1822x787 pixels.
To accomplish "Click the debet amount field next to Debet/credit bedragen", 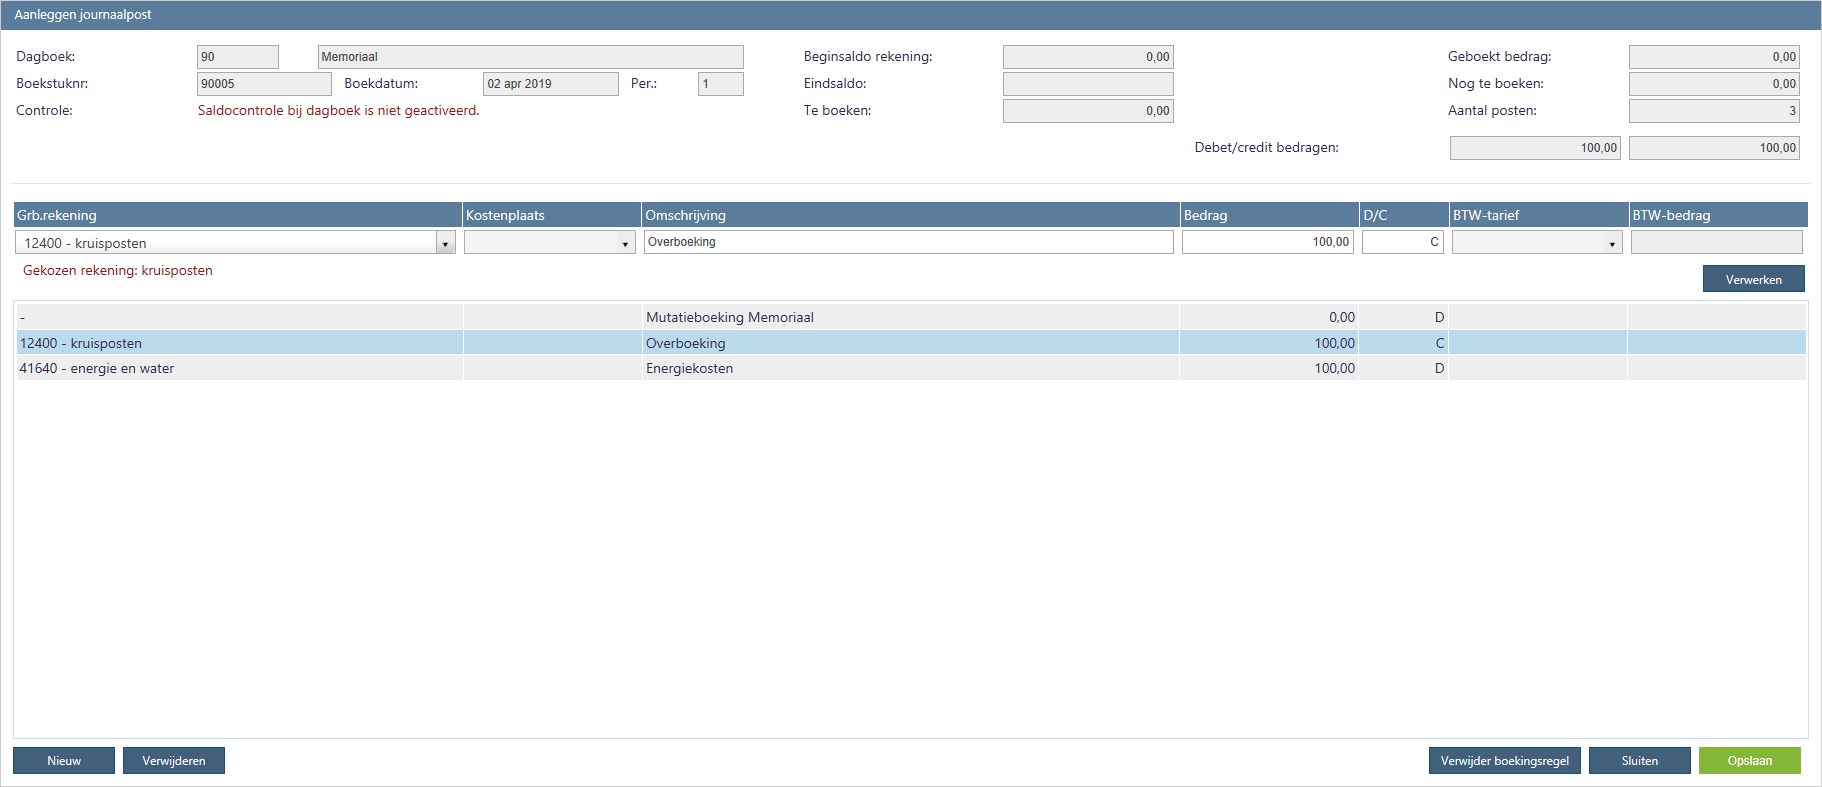I will coord(1535,148).
